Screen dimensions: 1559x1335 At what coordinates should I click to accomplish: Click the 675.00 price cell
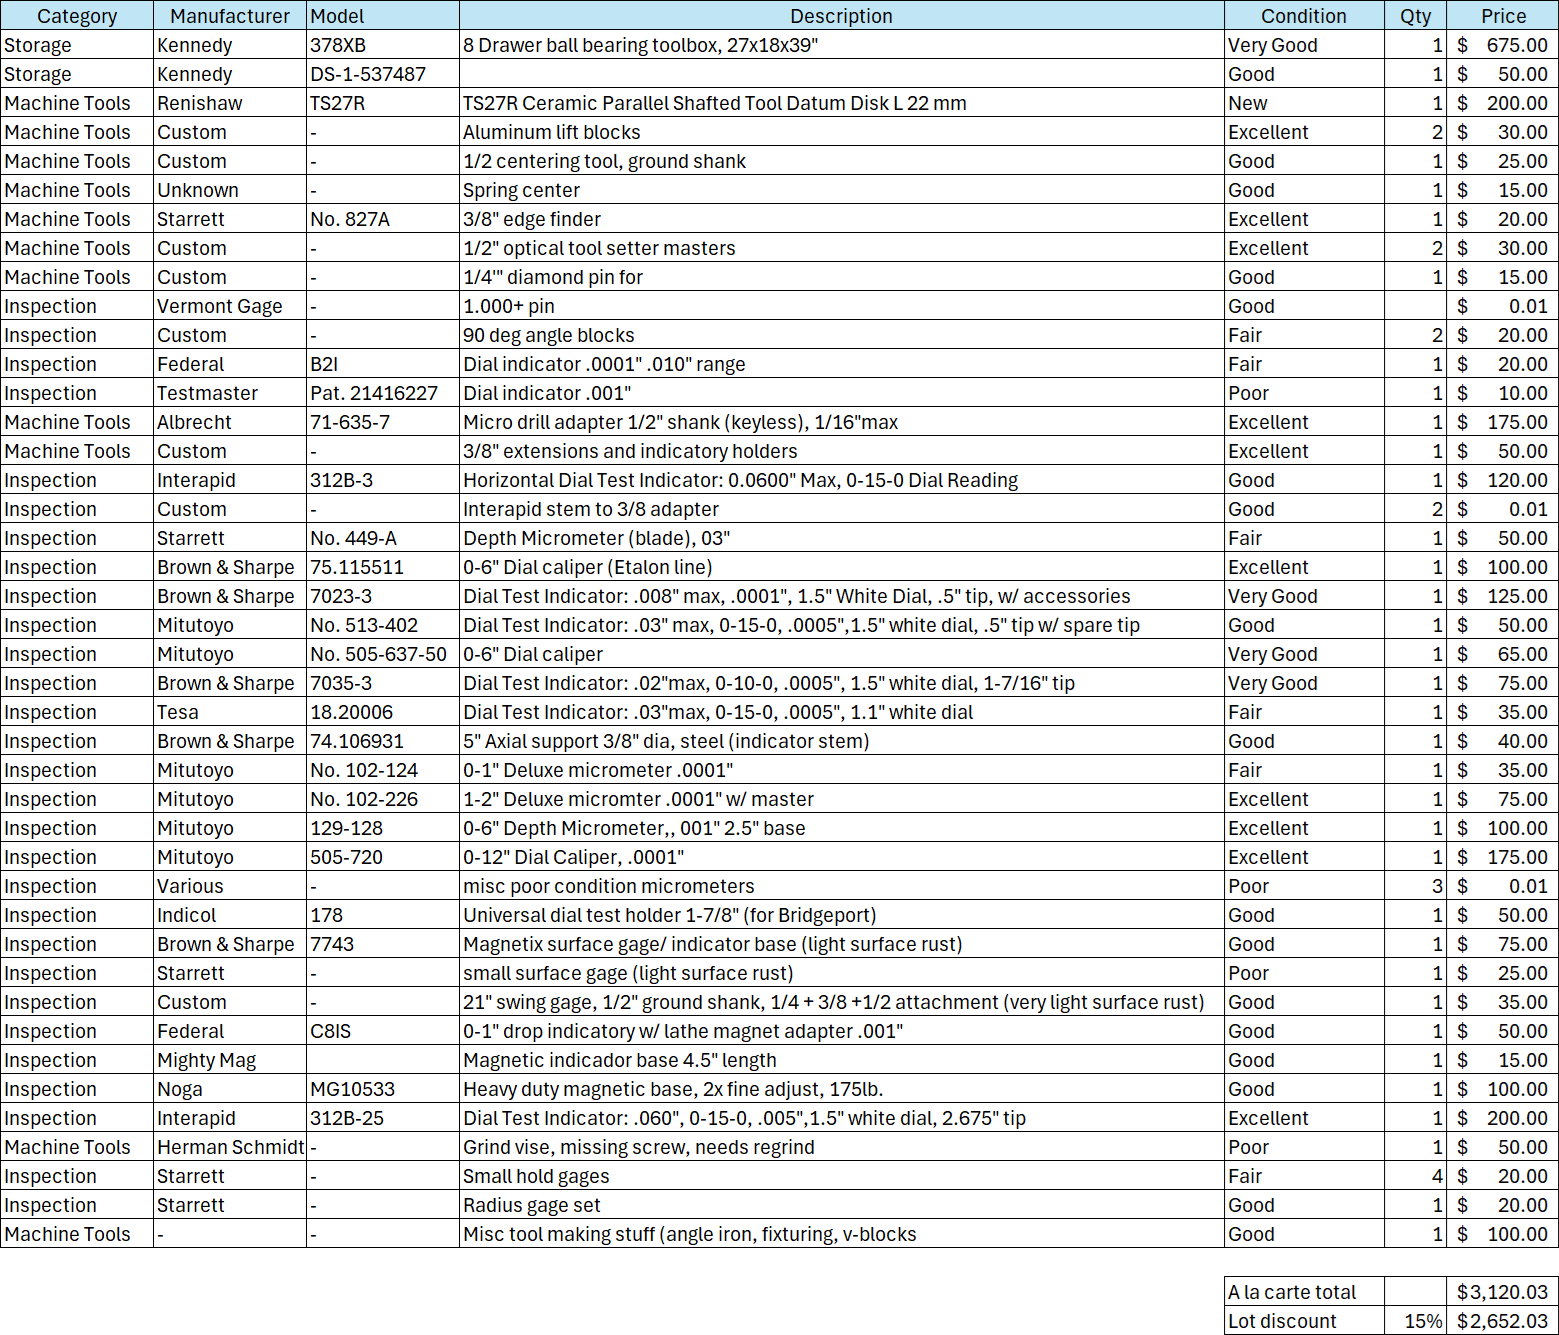pos(1503,45)
